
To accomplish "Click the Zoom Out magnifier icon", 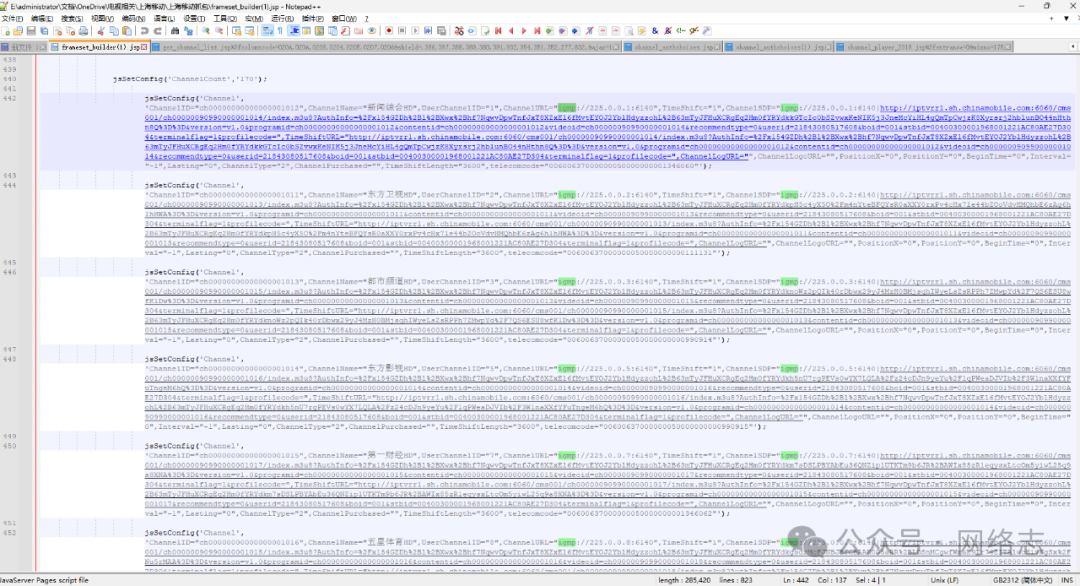I will (x=219, y=31).
